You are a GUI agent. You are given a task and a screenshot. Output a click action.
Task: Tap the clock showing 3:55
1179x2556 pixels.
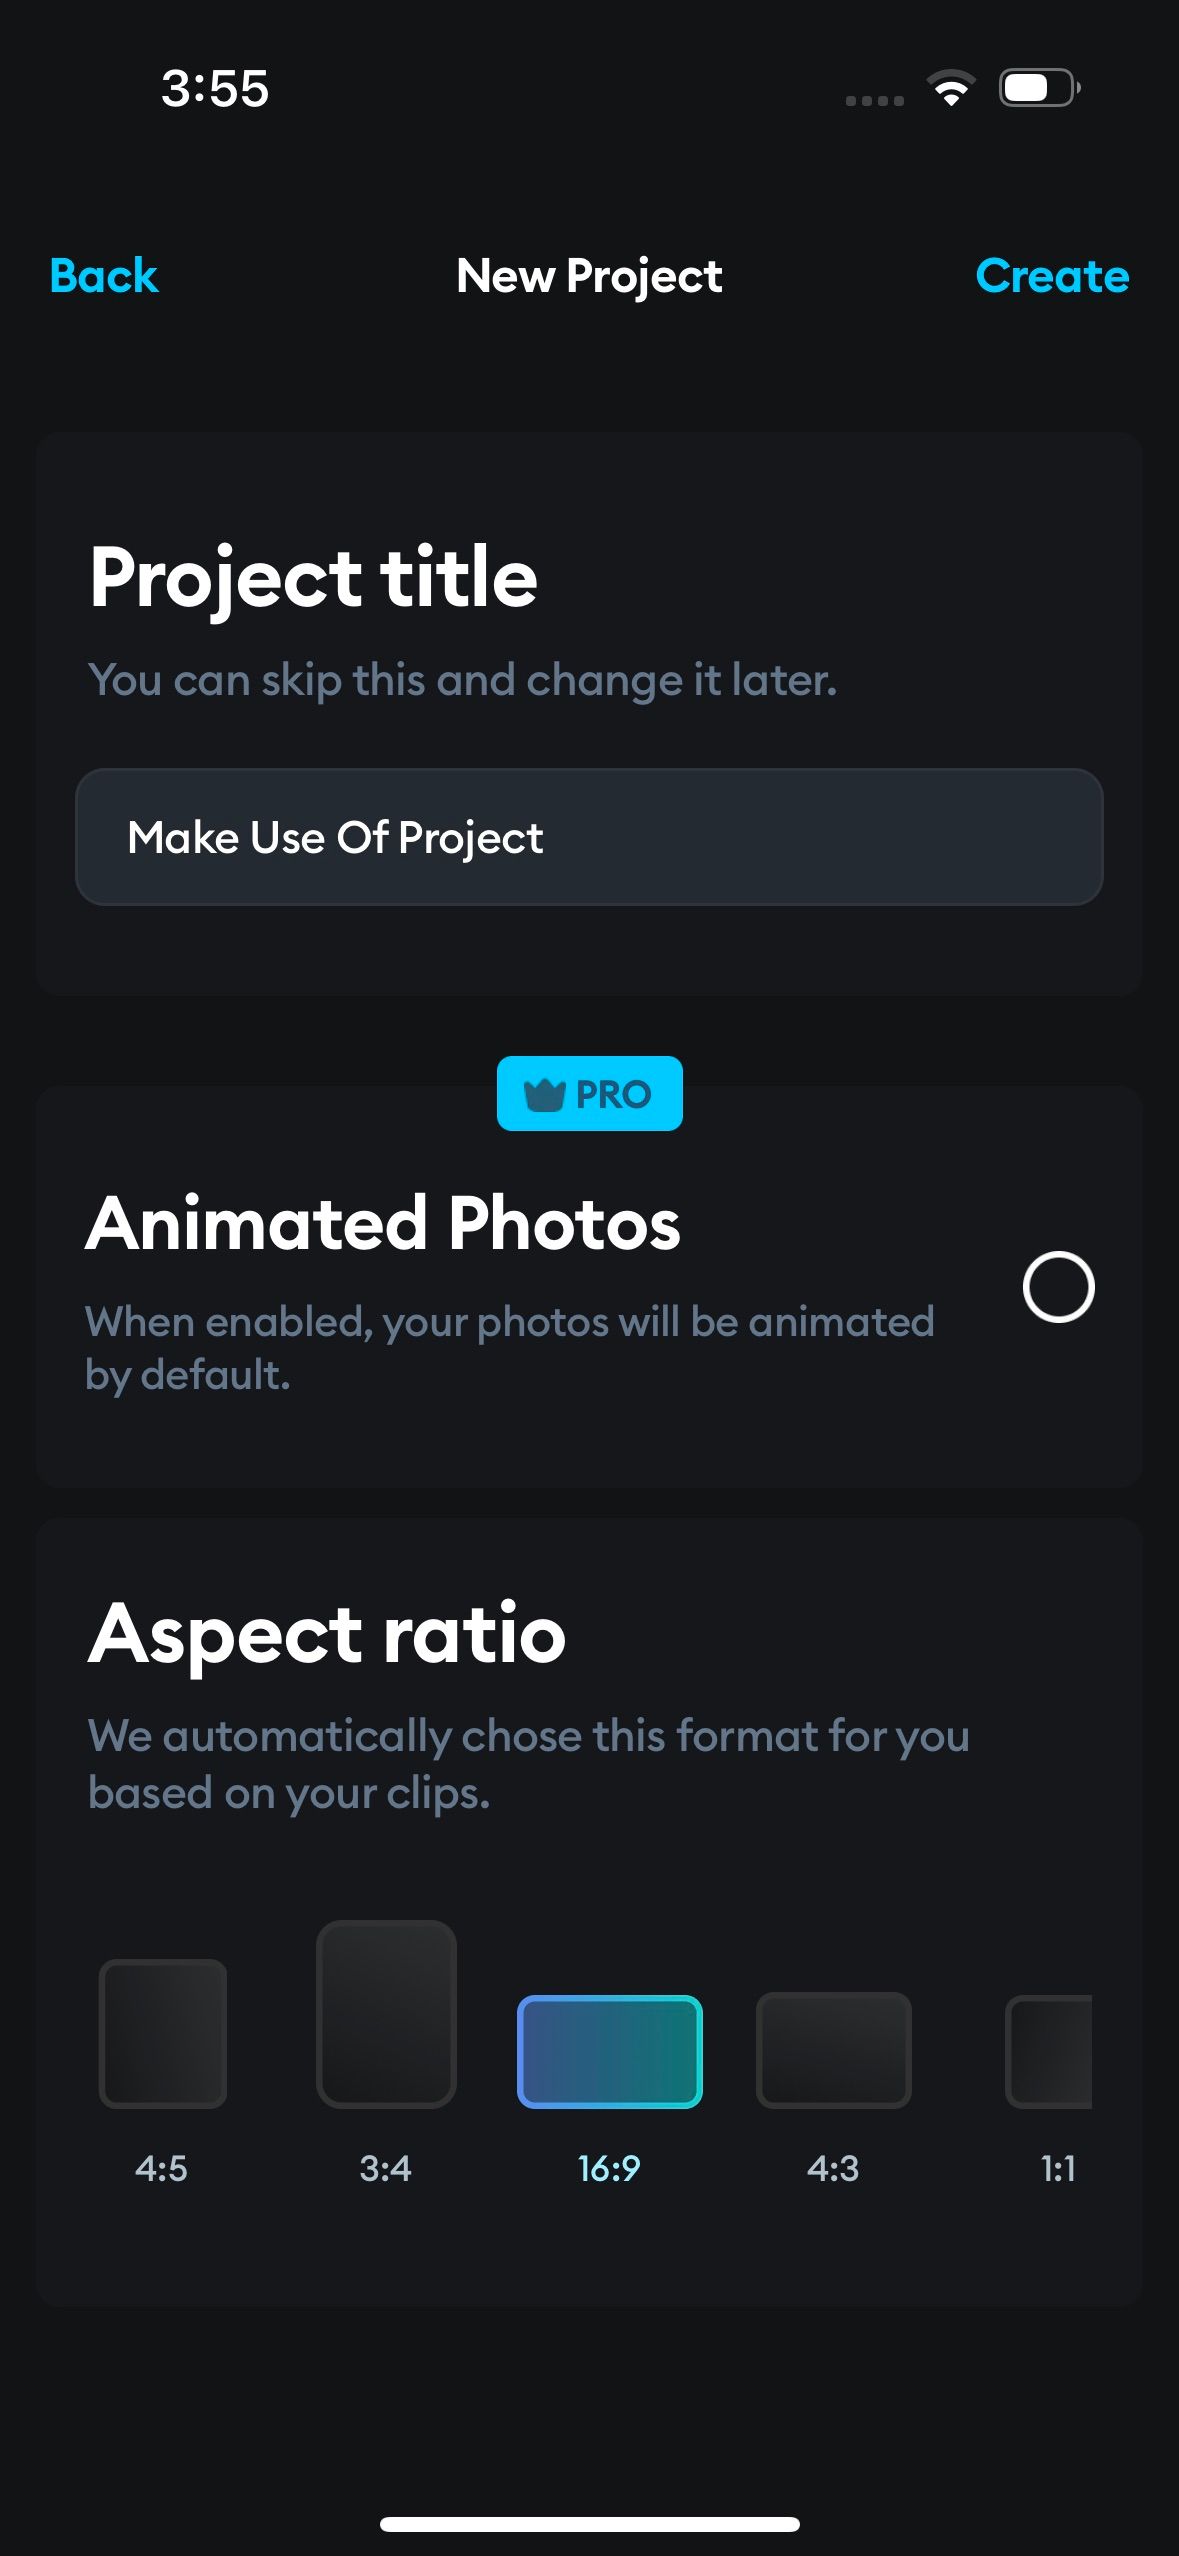pos(213,89)
